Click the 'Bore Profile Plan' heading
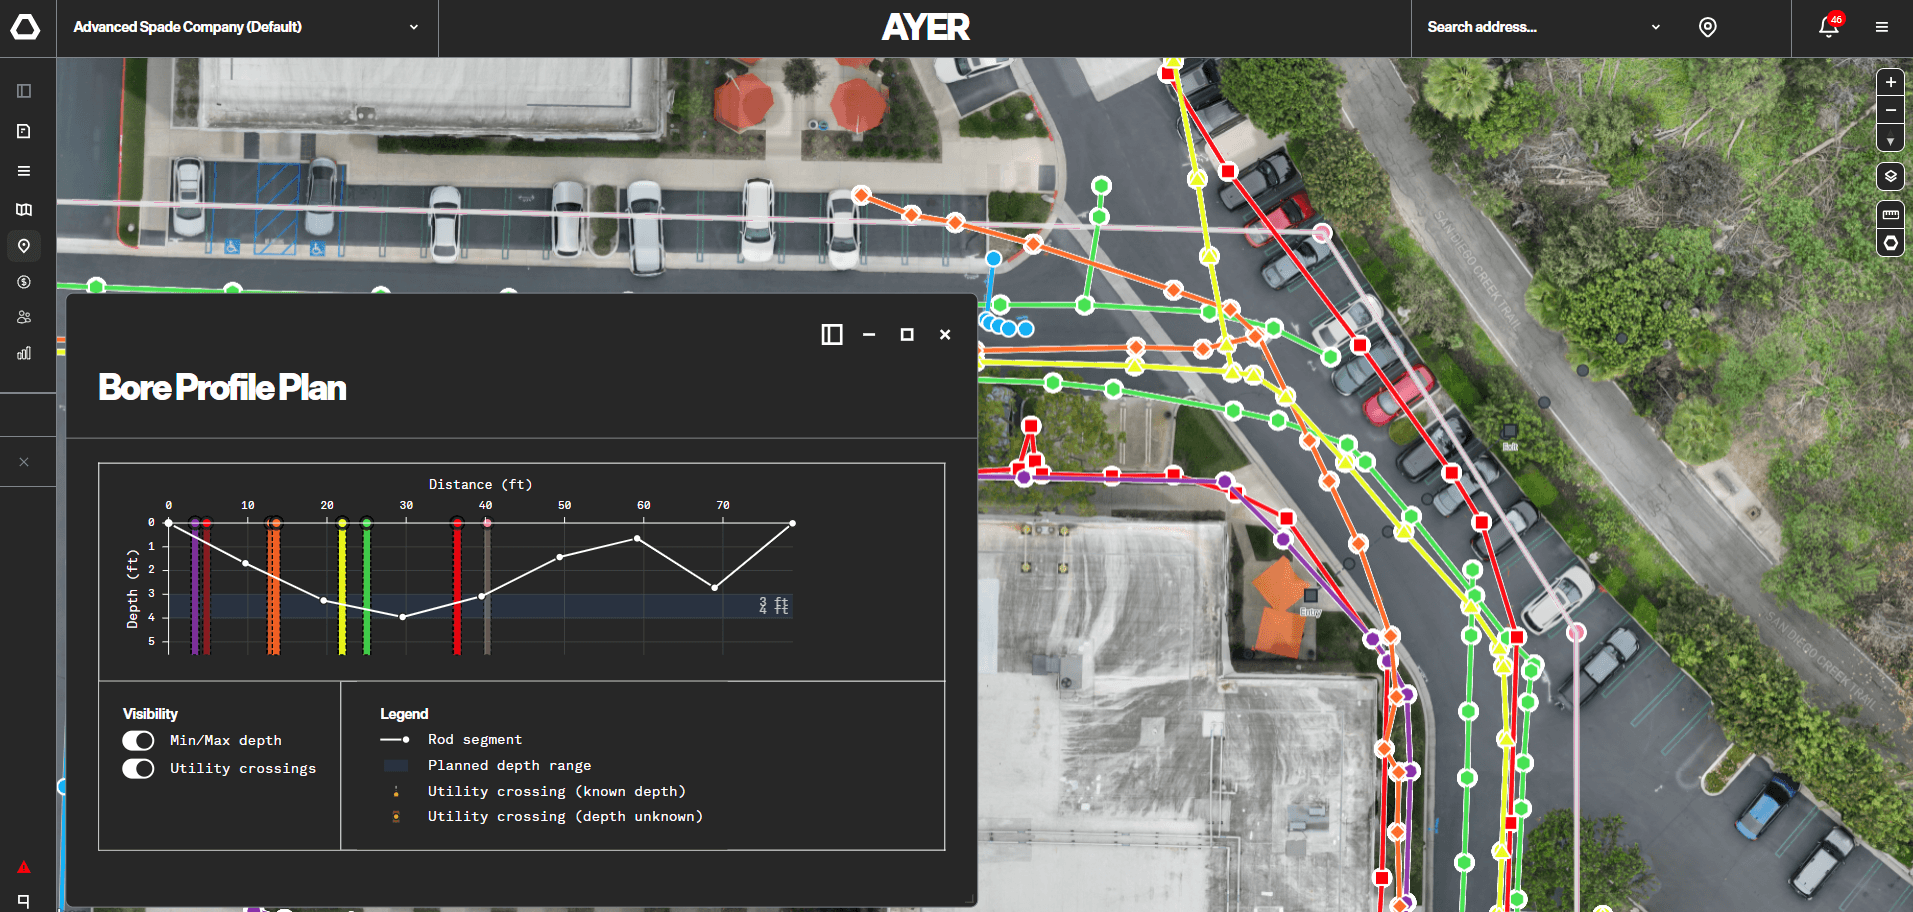 223,388
